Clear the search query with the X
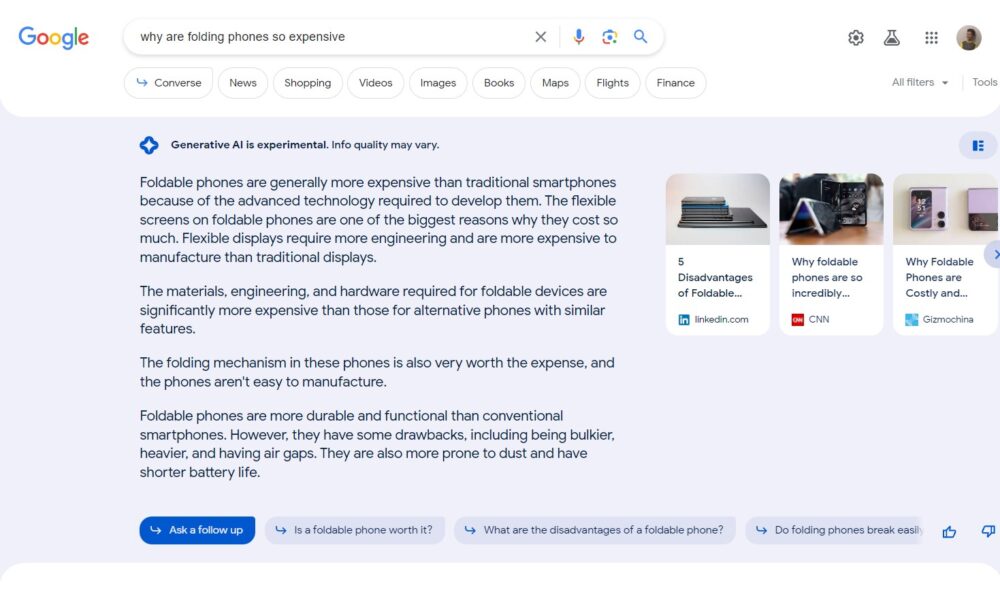1000x590 pixels. click(540, 36)
